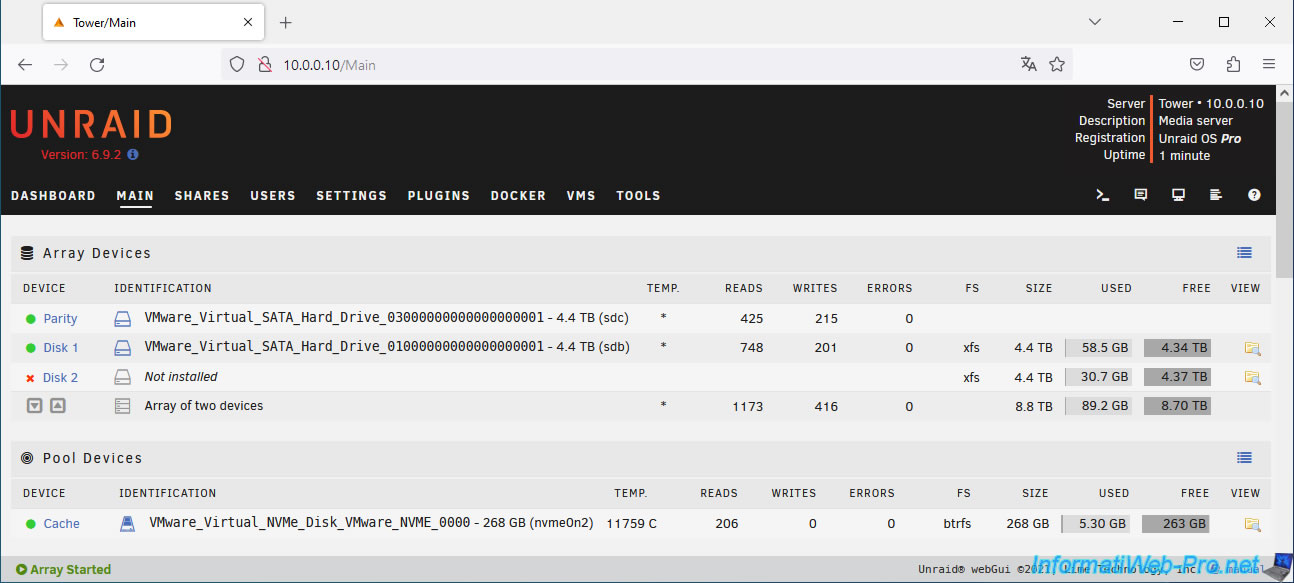Toggle Array Devices list view icon
The image size is (1294, 583).
[1244, 253]
